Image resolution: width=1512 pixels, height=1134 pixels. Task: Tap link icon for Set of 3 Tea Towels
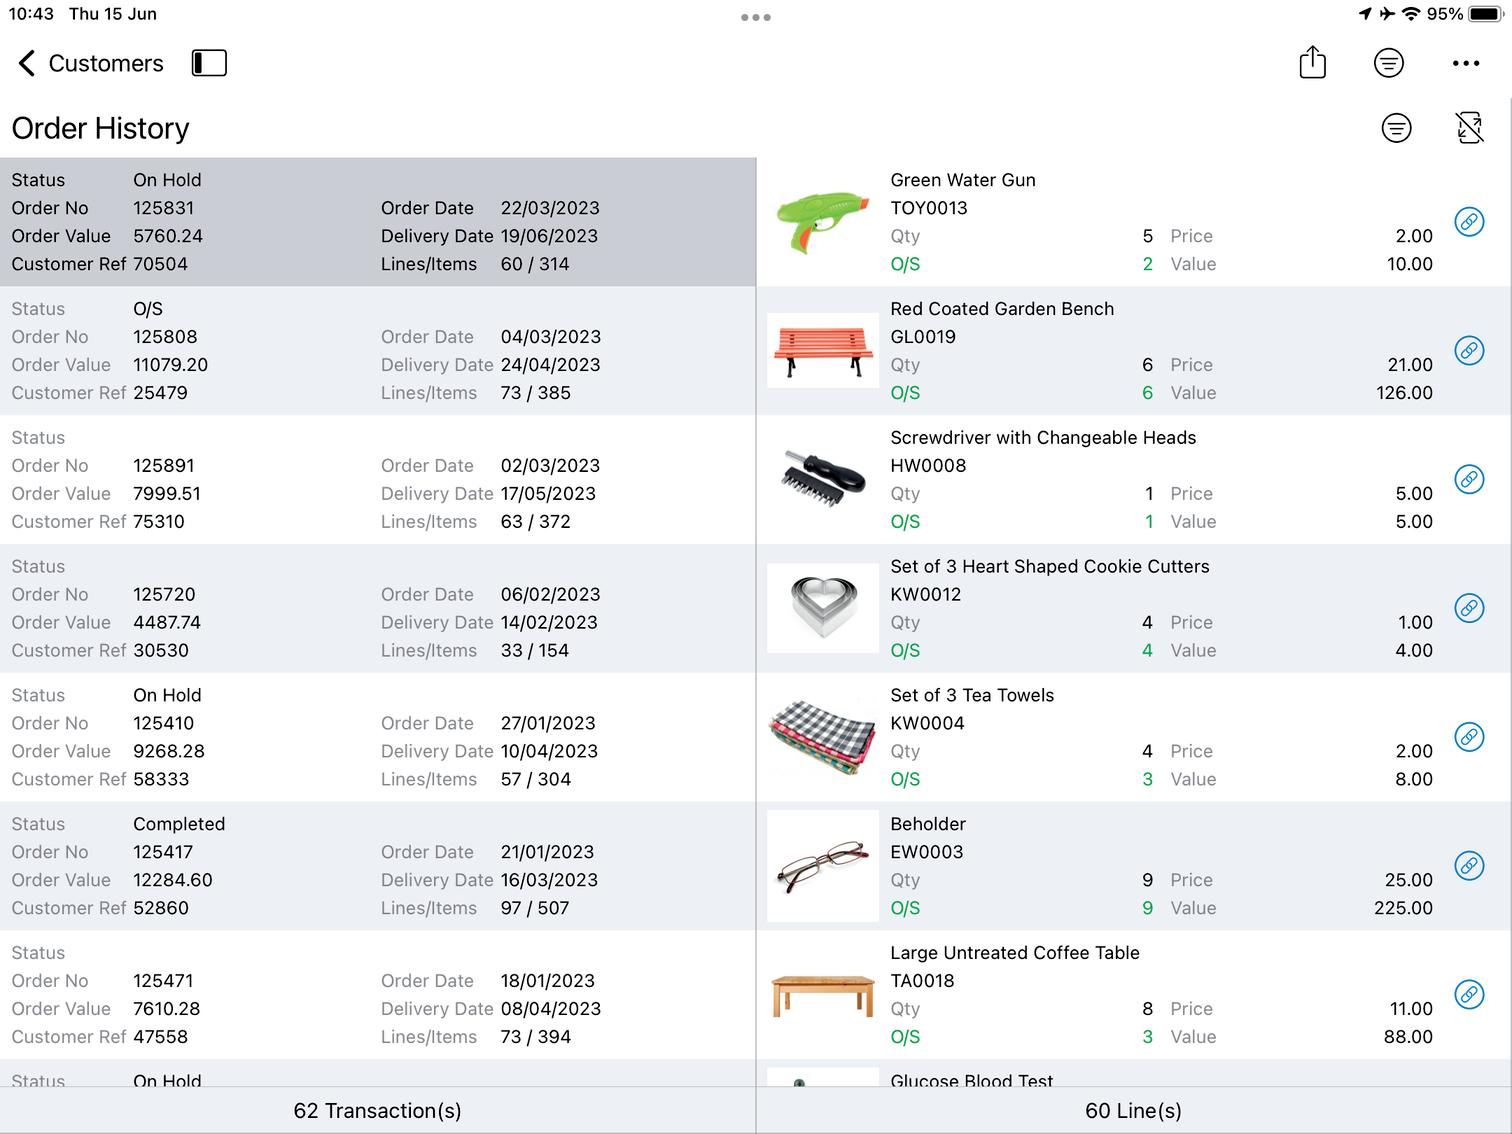(x=1468, y=737)
